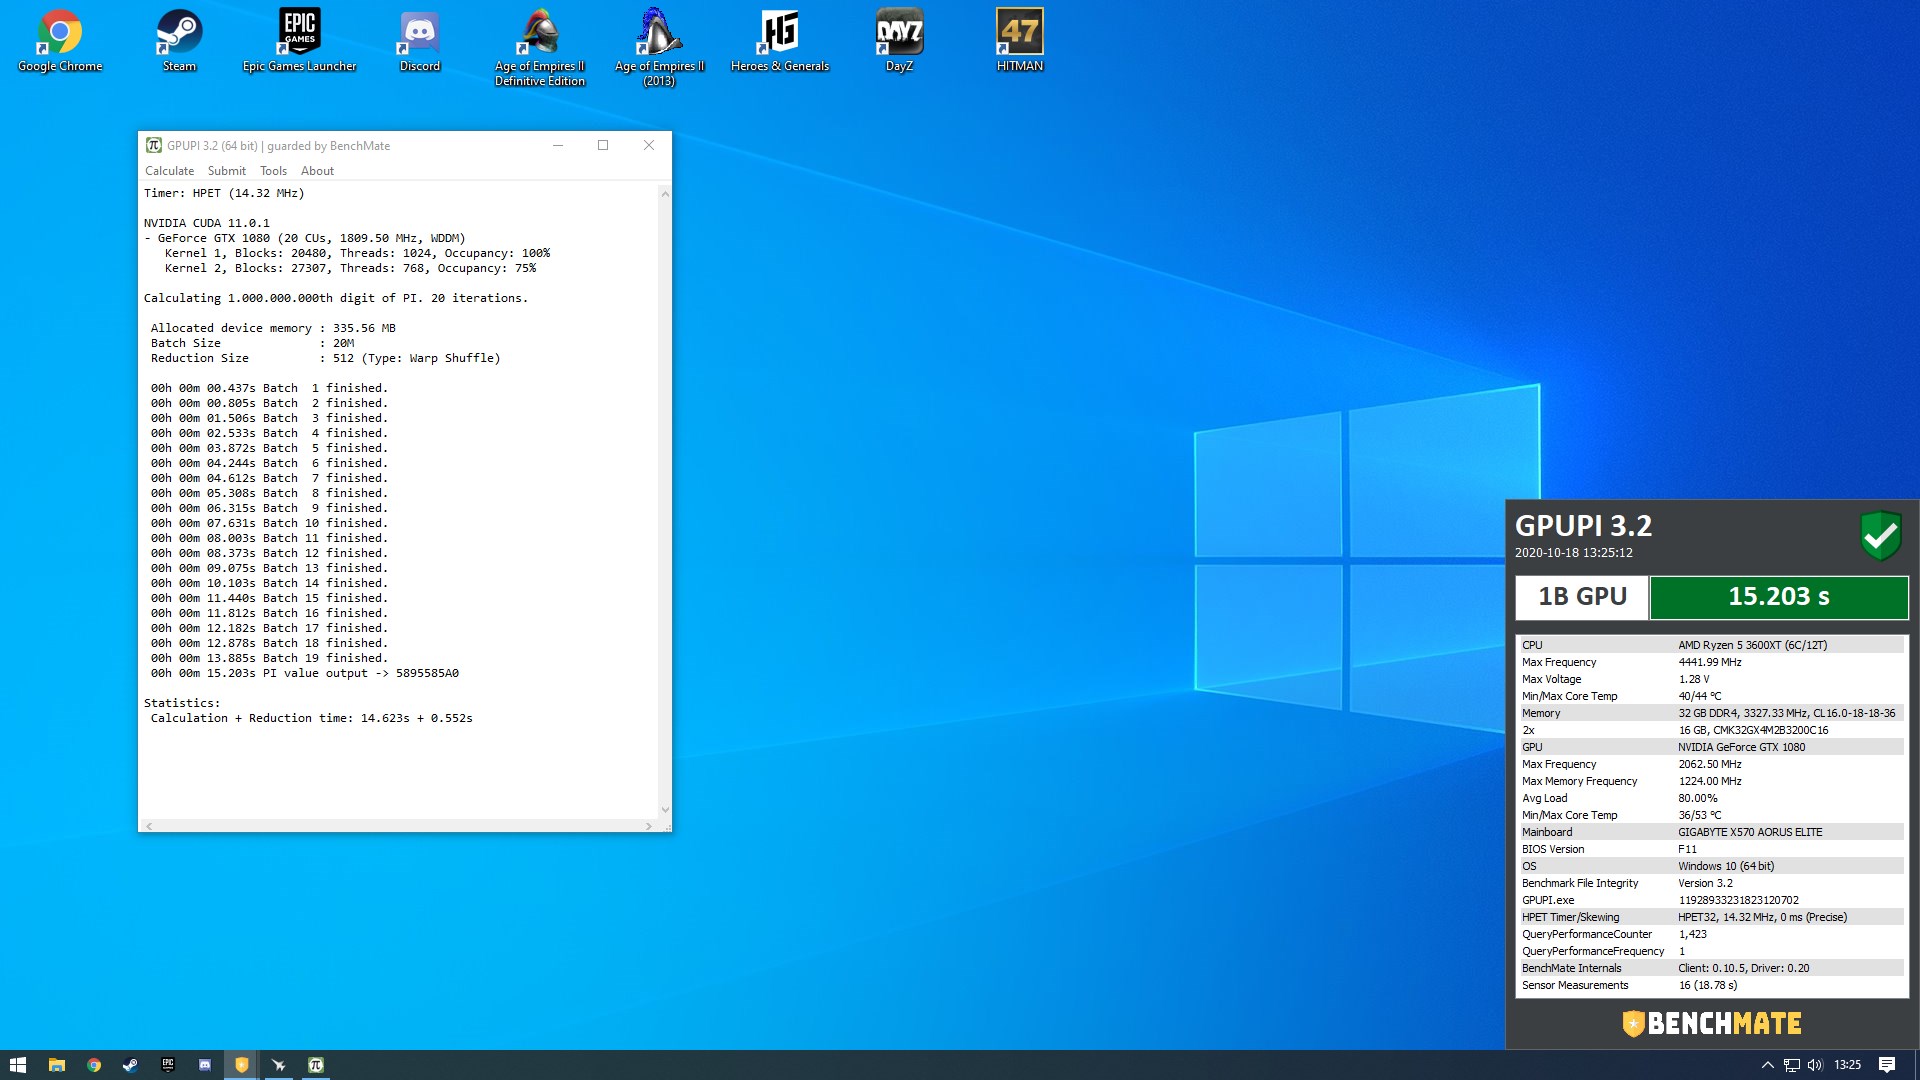Click the GPUPI scroll-down arrow
This screenshot has width=1920, height=1080.
[x=665, y=810]
